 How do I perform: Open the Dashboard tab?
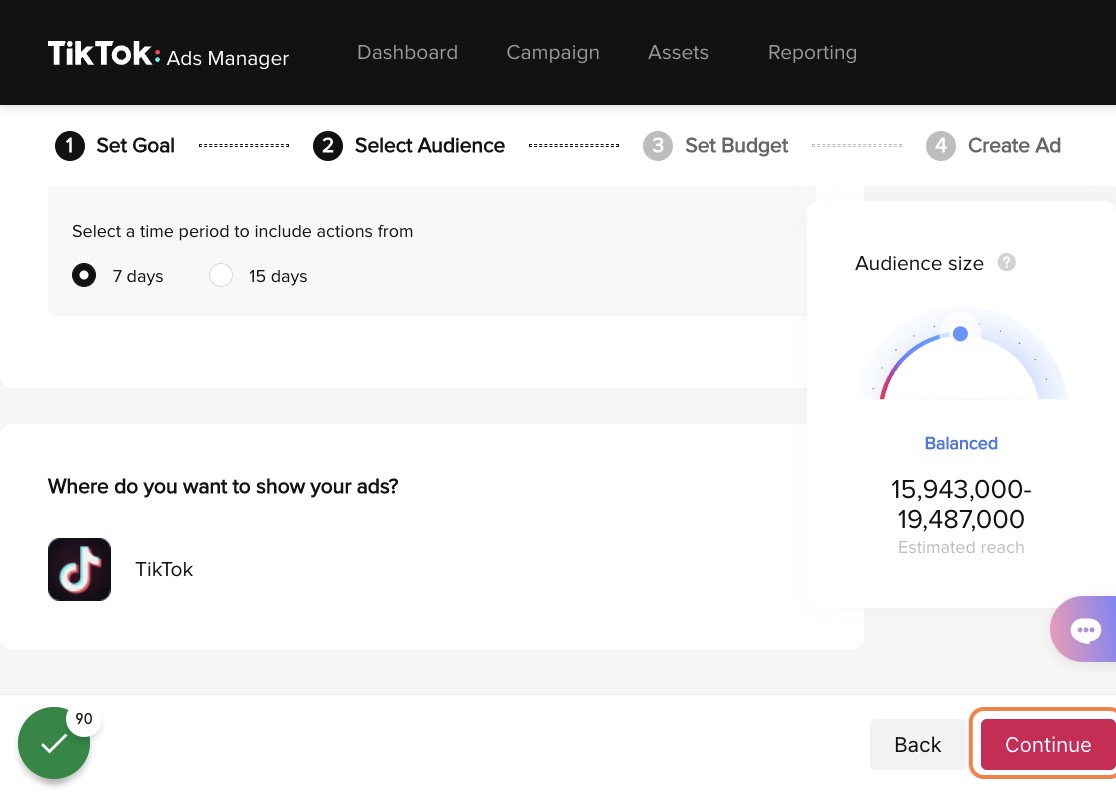407,53
